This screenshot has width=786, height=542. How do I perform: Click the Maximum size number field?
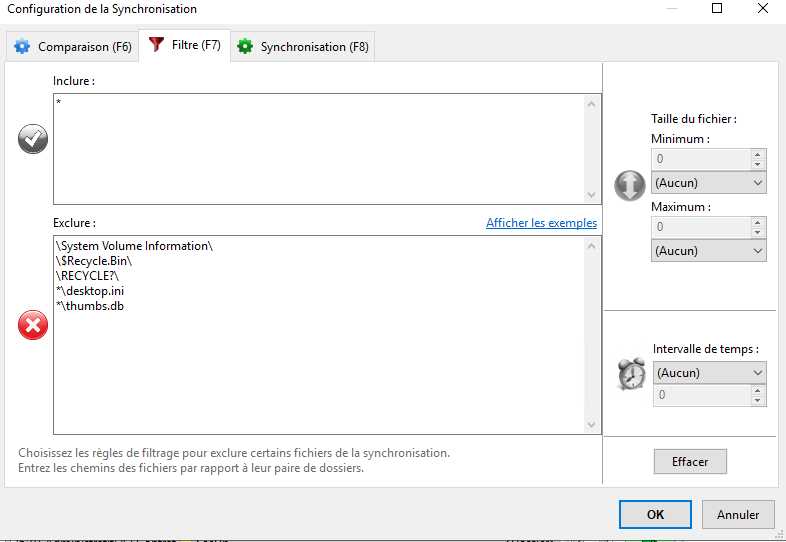[701, 228]
